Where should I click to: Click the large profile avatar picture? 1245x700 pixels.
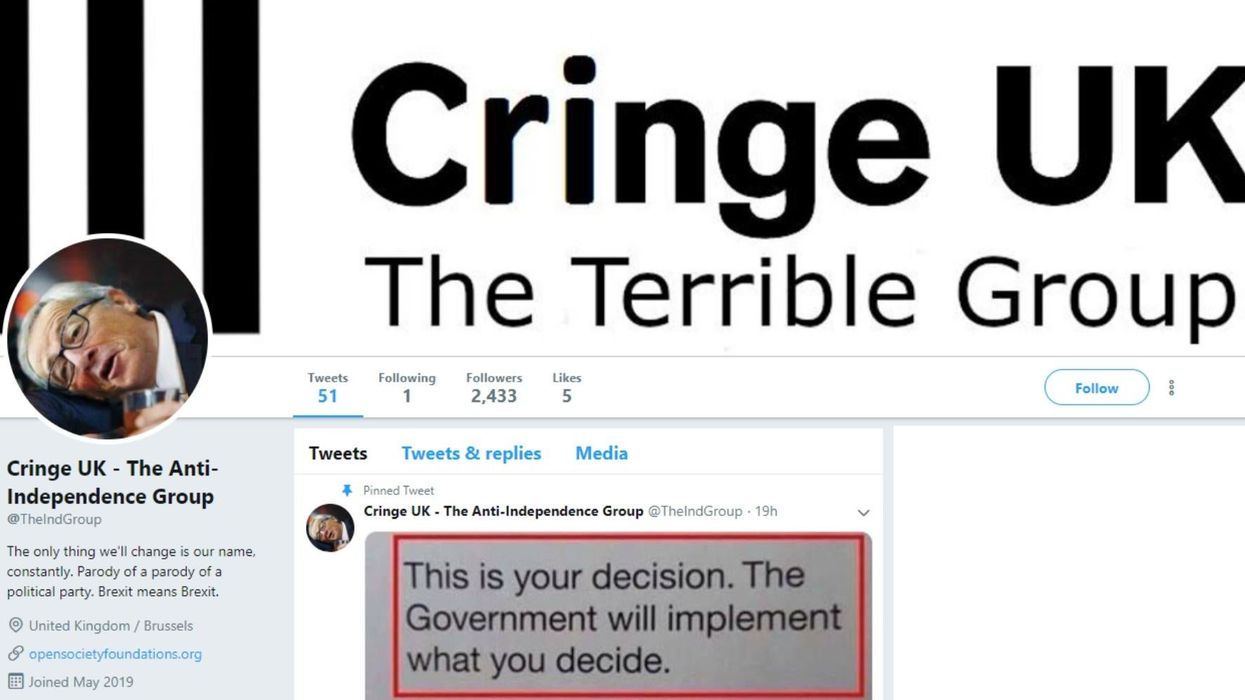(107, 338)
